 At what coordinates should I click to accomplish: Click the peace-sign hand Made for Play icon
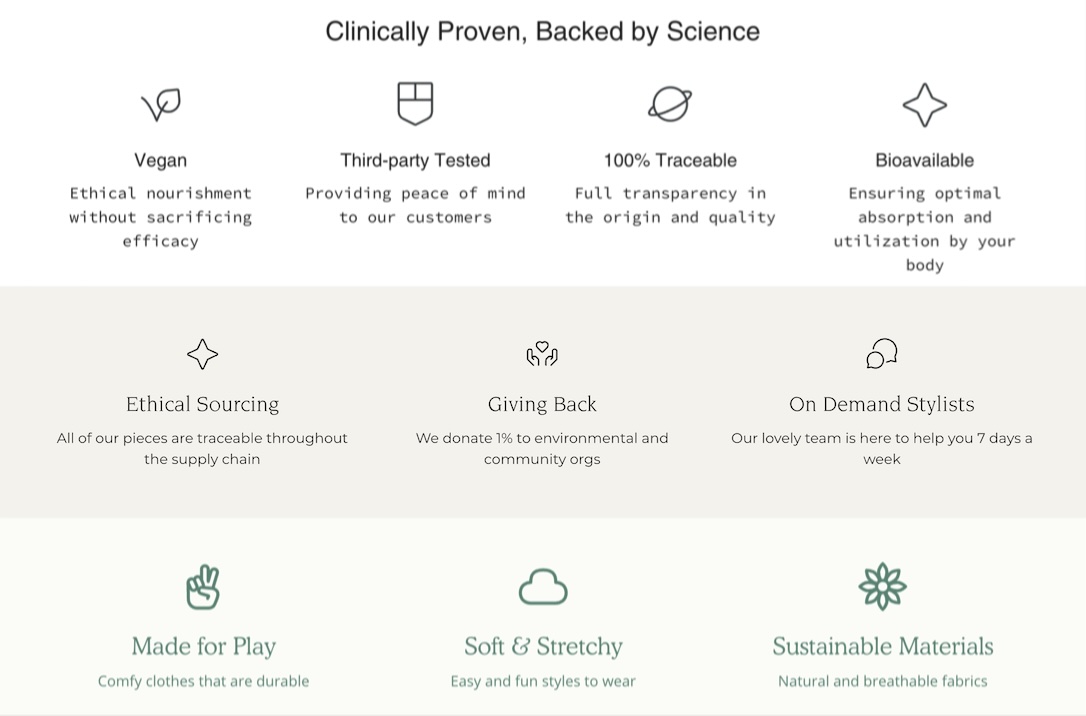click(x=203, y=587)
